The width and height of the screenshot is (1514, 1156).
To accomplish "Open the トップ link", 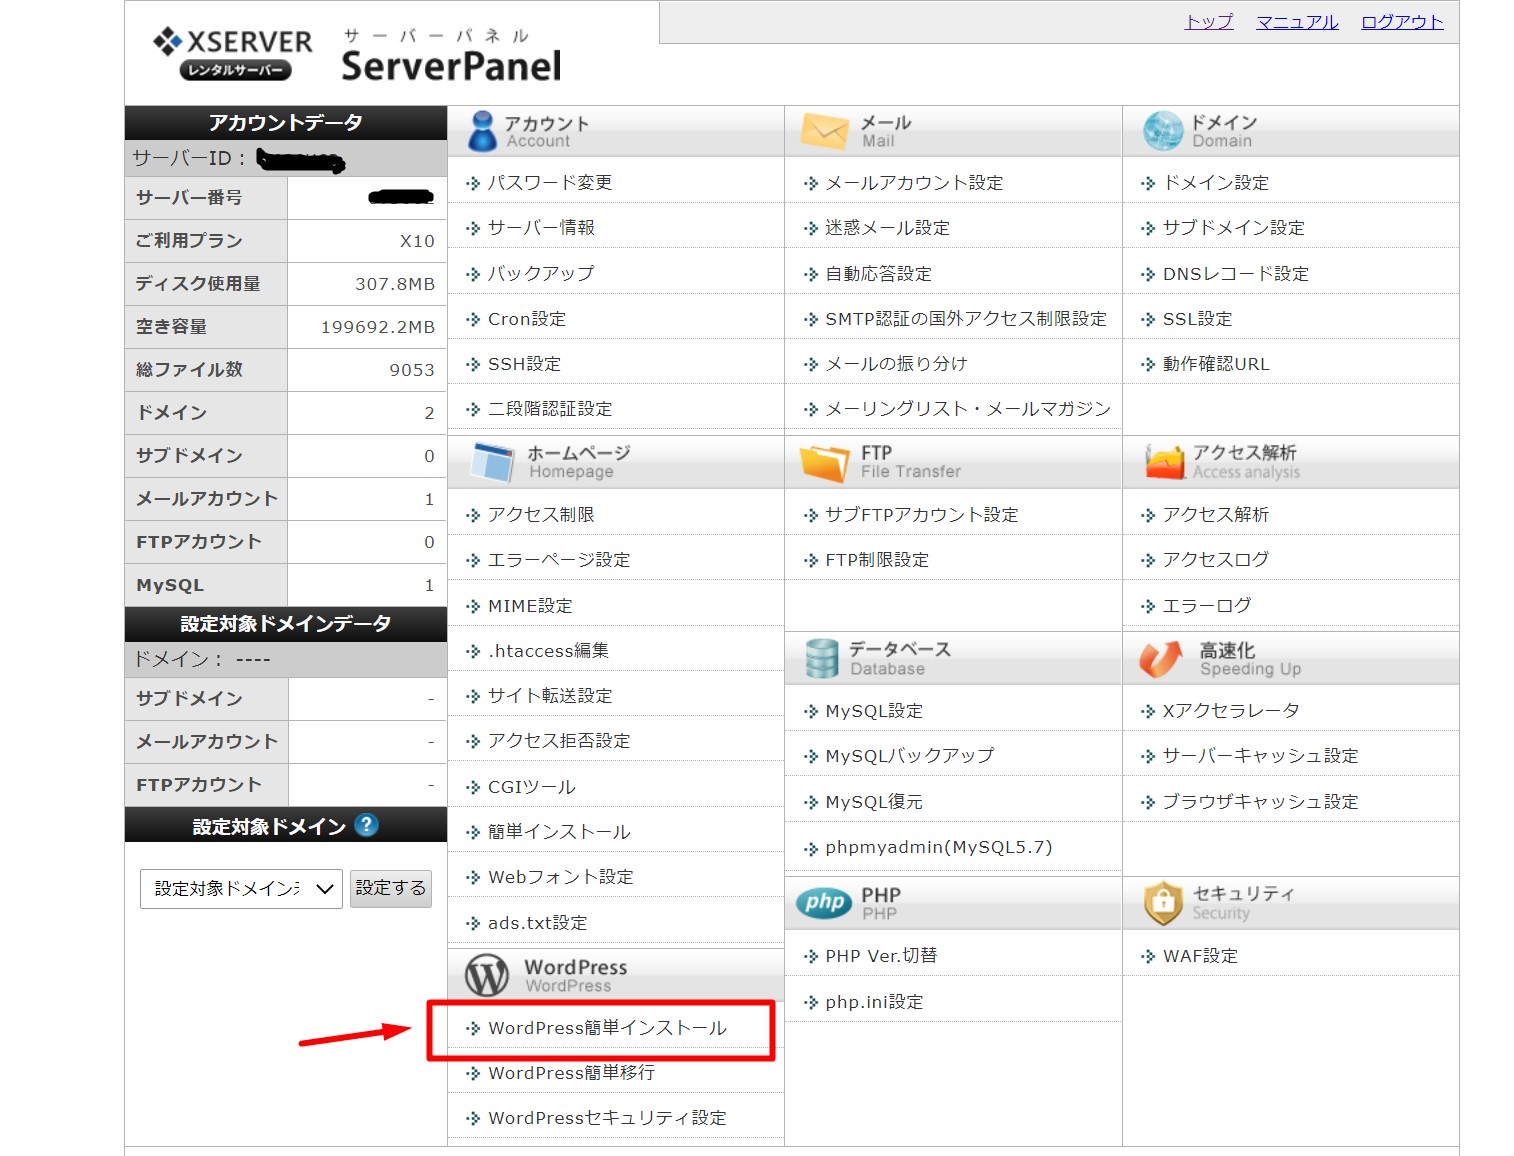I will pyautogui.click(x=1209, y=22).
